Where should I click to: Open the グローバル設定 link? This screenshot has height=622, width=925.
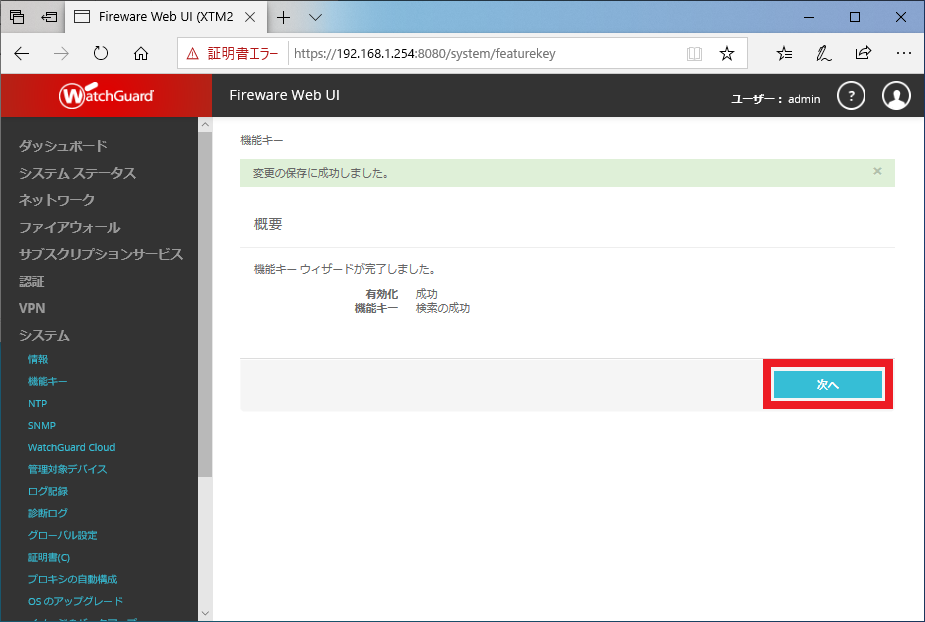click(x=63, y=535)
